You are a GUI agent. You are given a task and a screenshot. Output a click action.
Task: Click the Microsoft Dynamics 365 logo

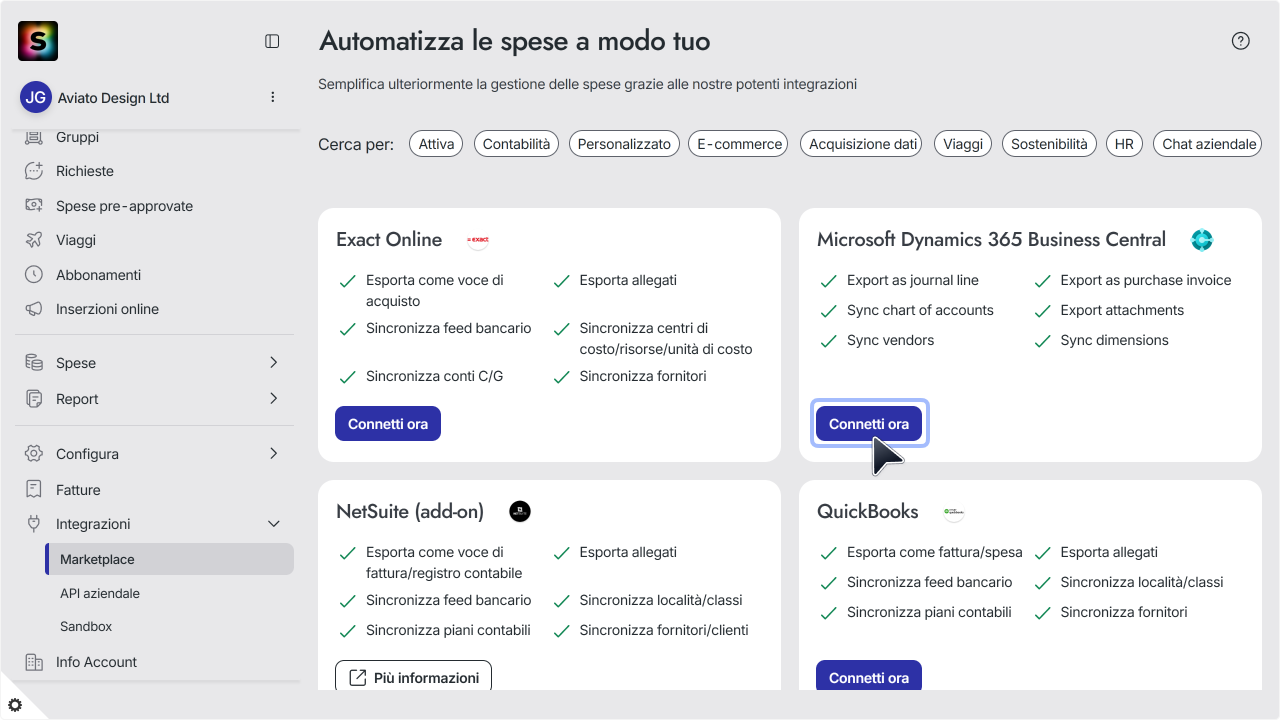1201,240
